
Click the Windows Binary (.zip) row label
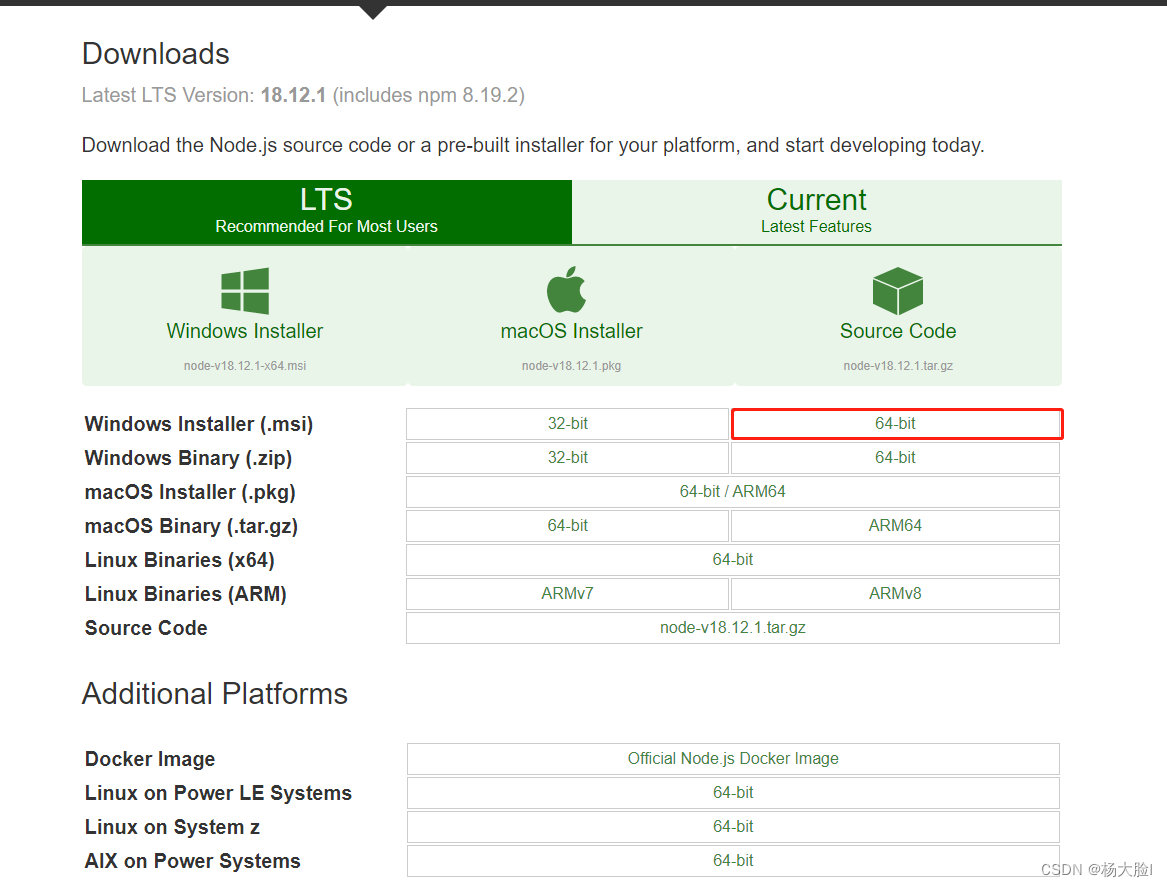point(188,458)
